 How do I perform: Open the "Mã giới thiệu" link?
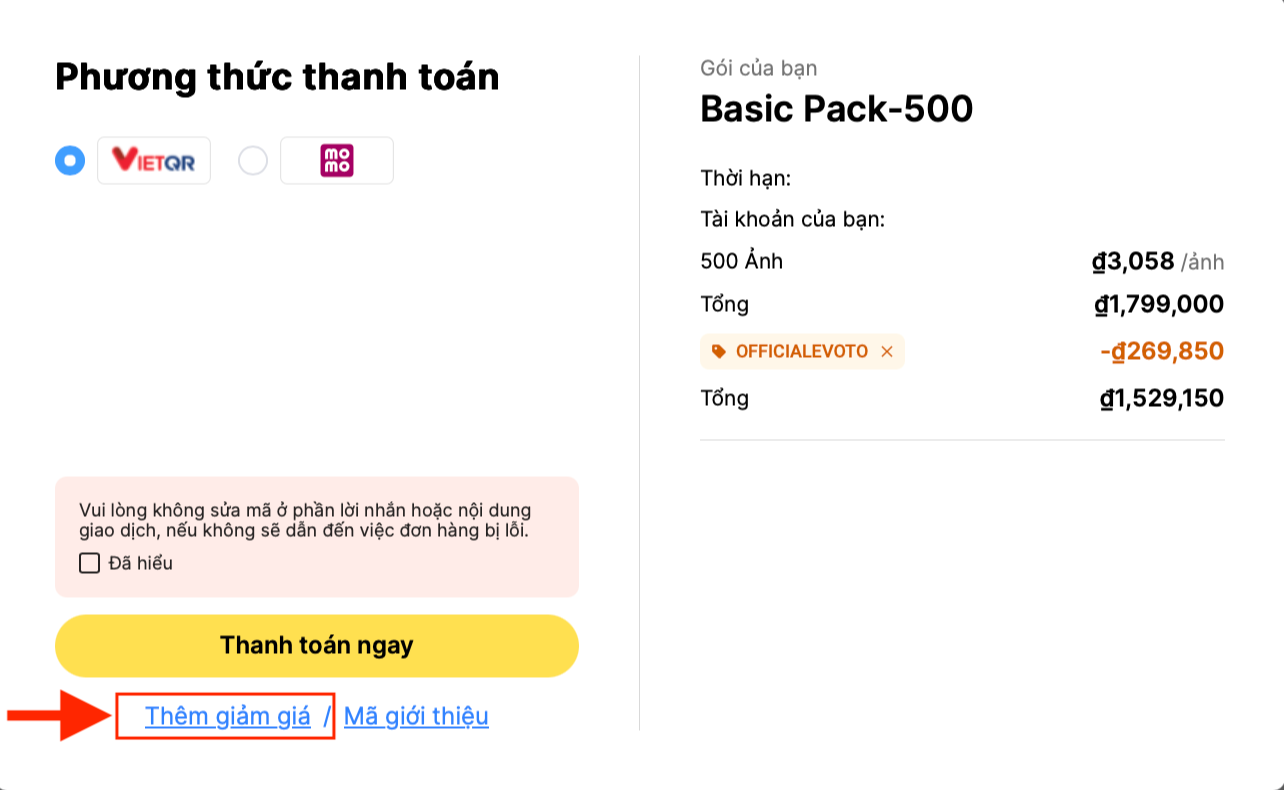[x=416, y=716]
